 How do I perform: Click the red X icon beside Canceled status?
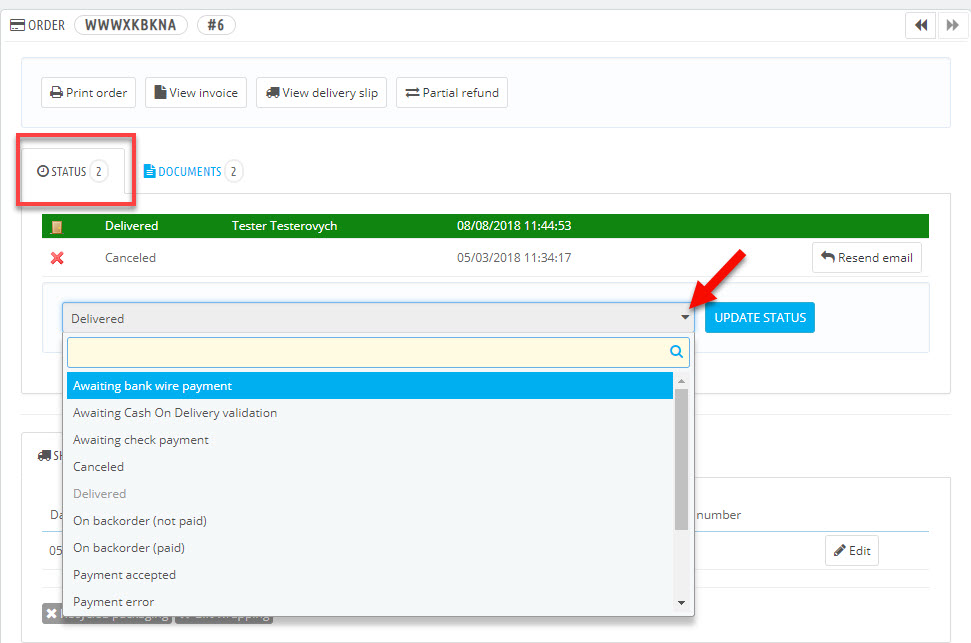point(57,257)
